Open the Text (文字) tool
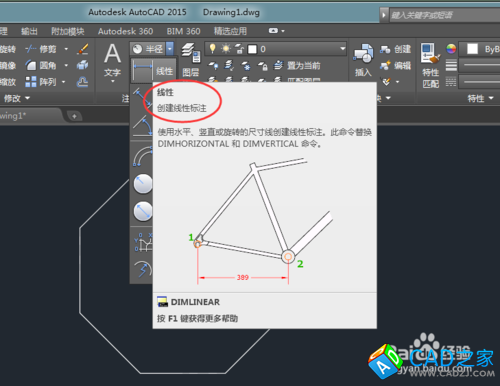This screenshot has height=386, width=500. click(x=112, y=62)
